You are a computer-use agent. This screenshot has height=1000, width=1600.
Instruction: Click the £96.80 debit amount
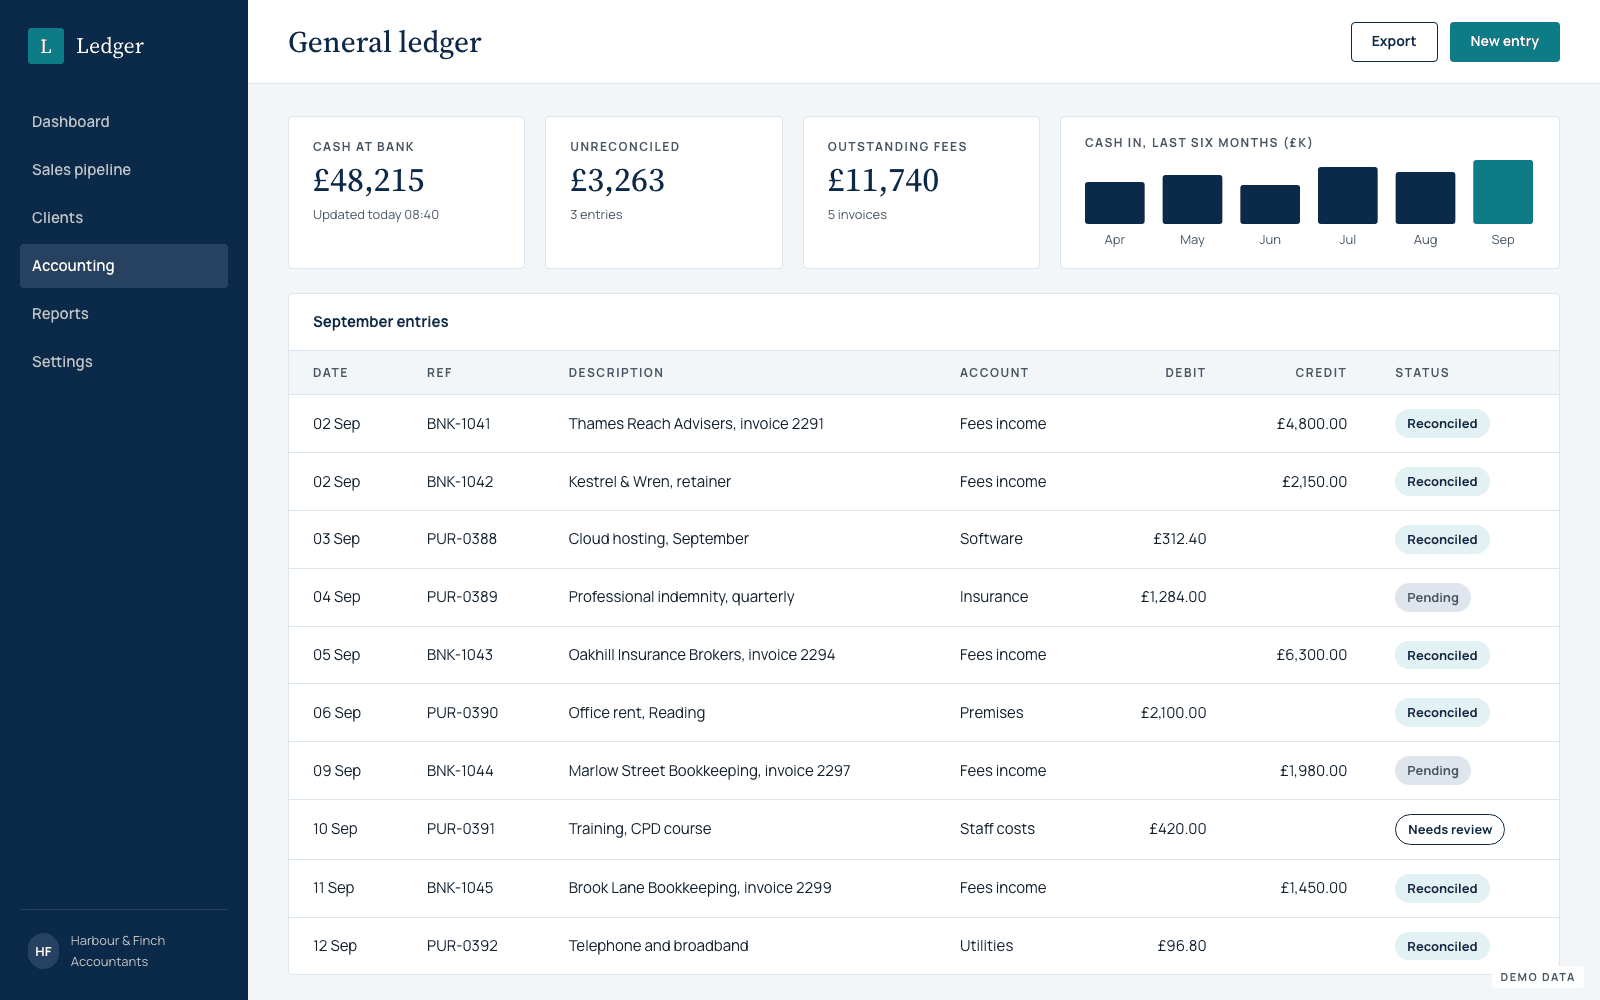[x=1182, y=946]
